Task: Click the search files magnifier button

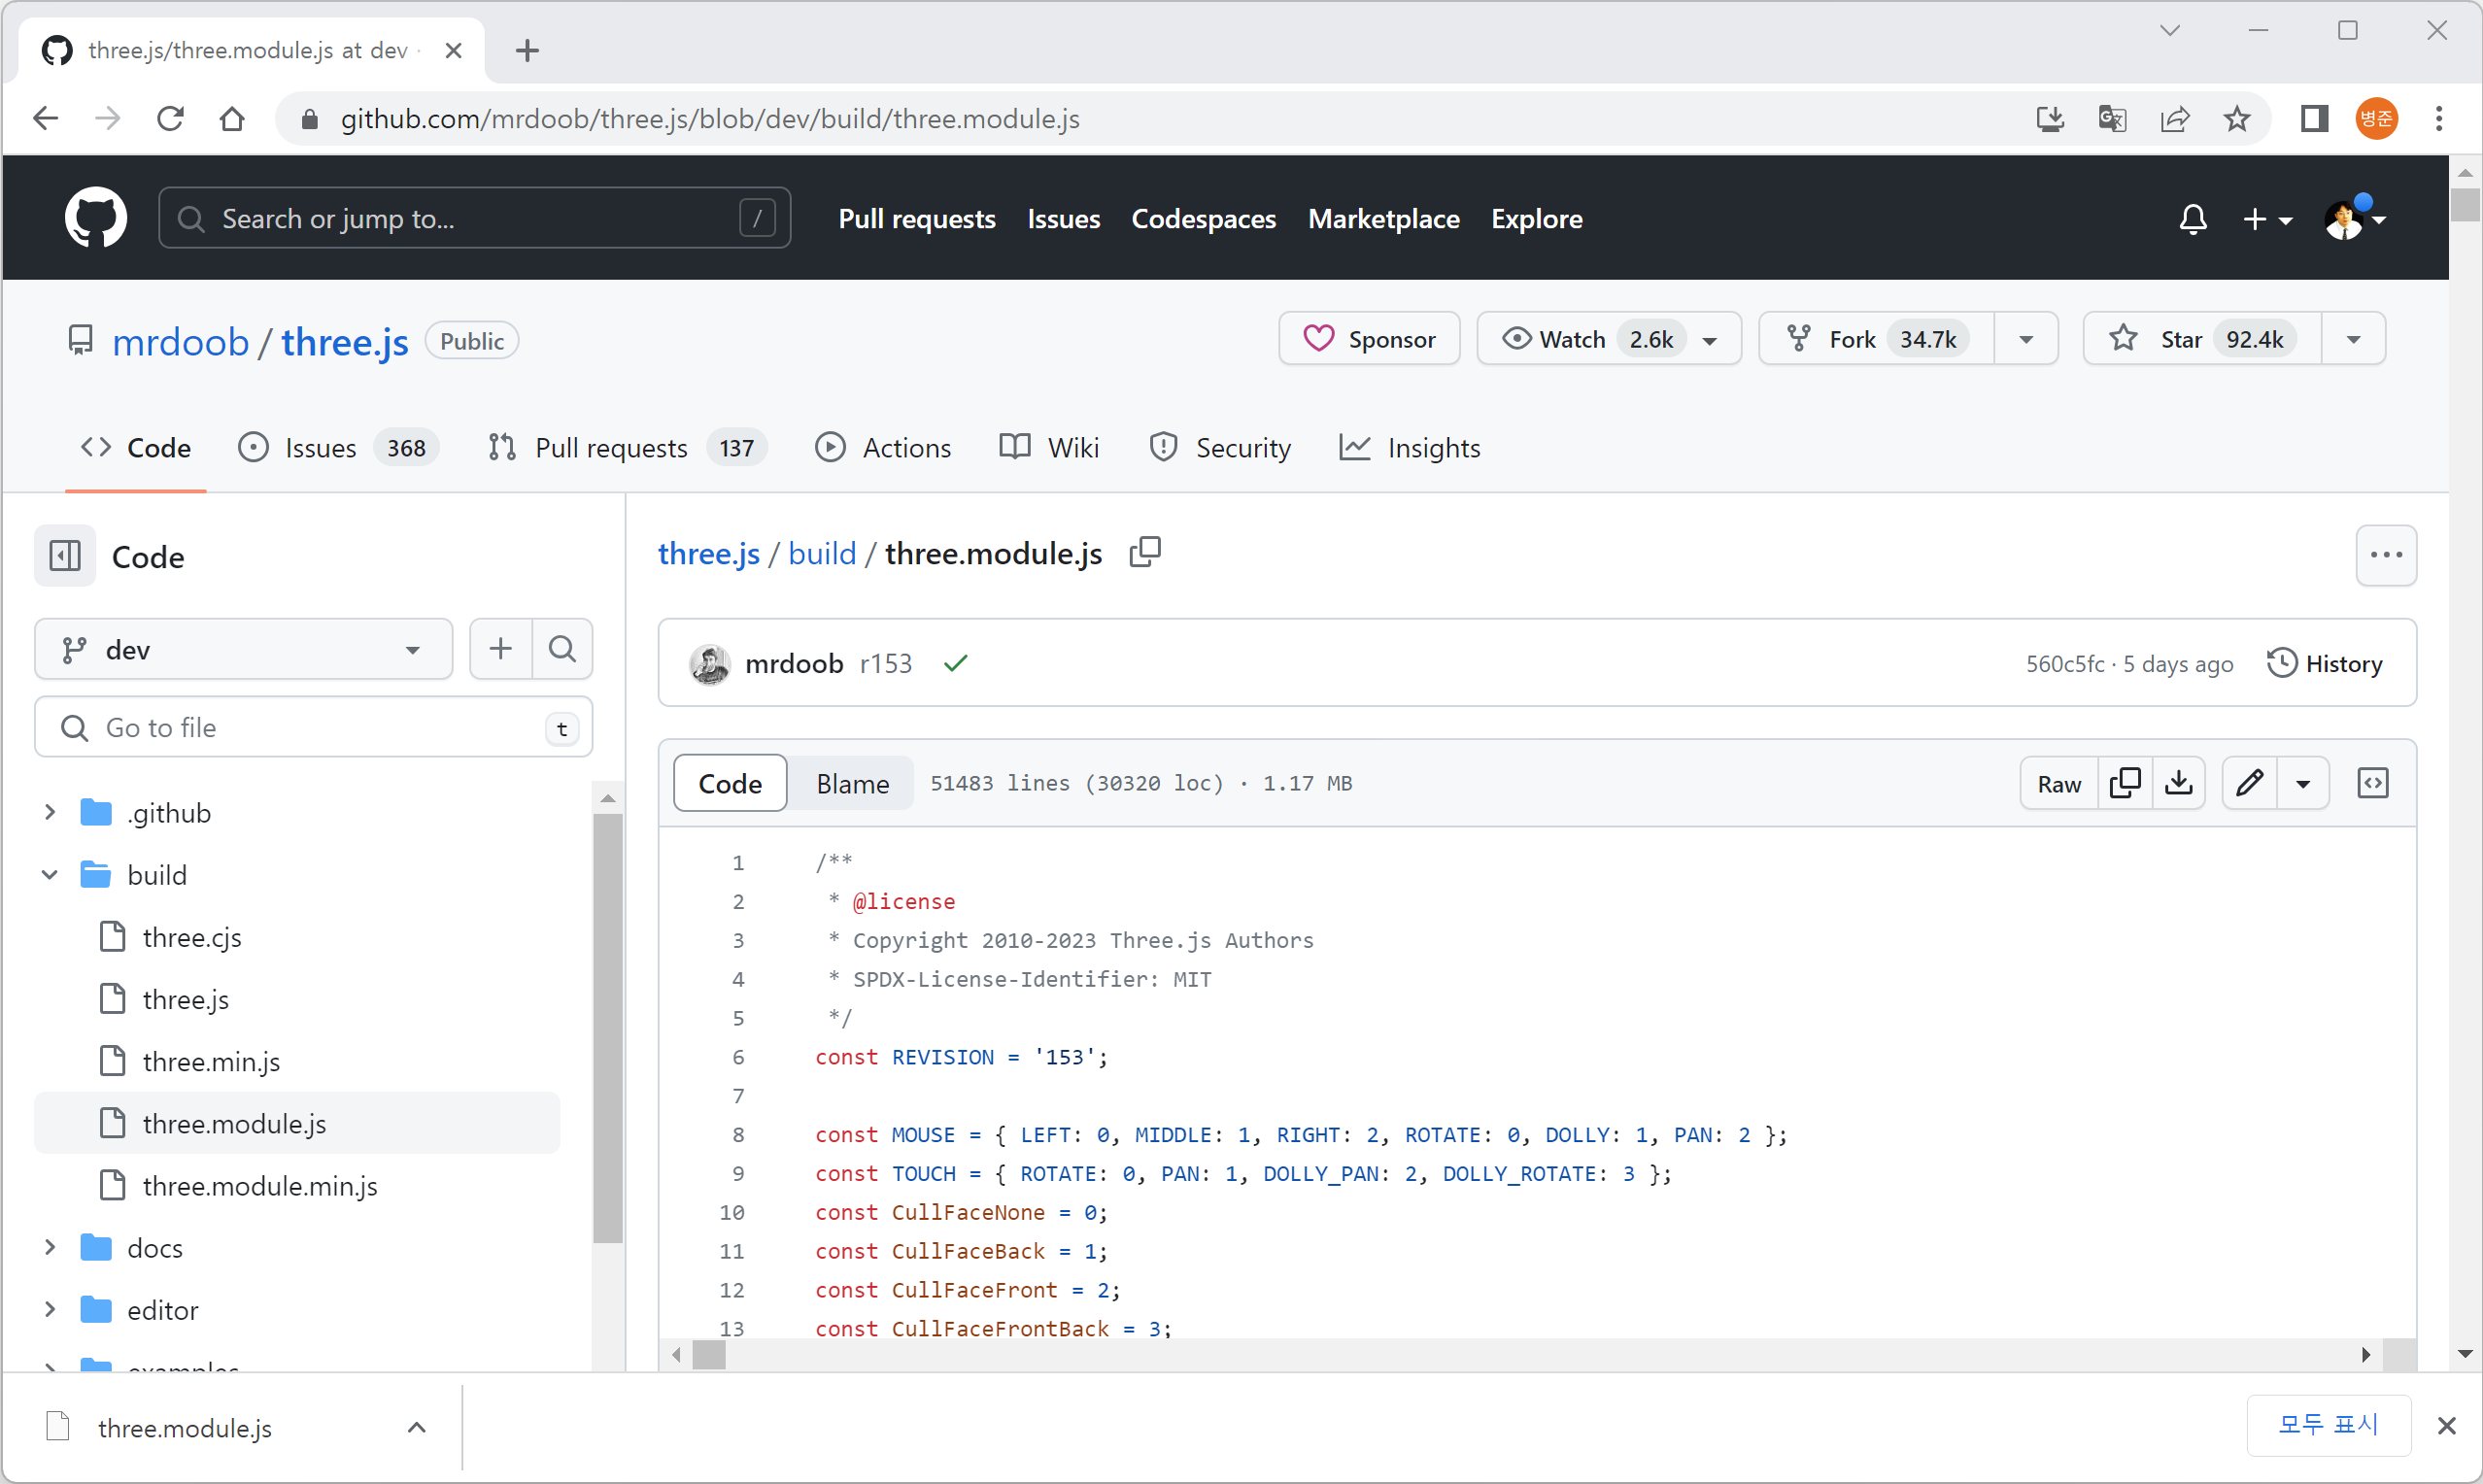Action: [563, 649]
